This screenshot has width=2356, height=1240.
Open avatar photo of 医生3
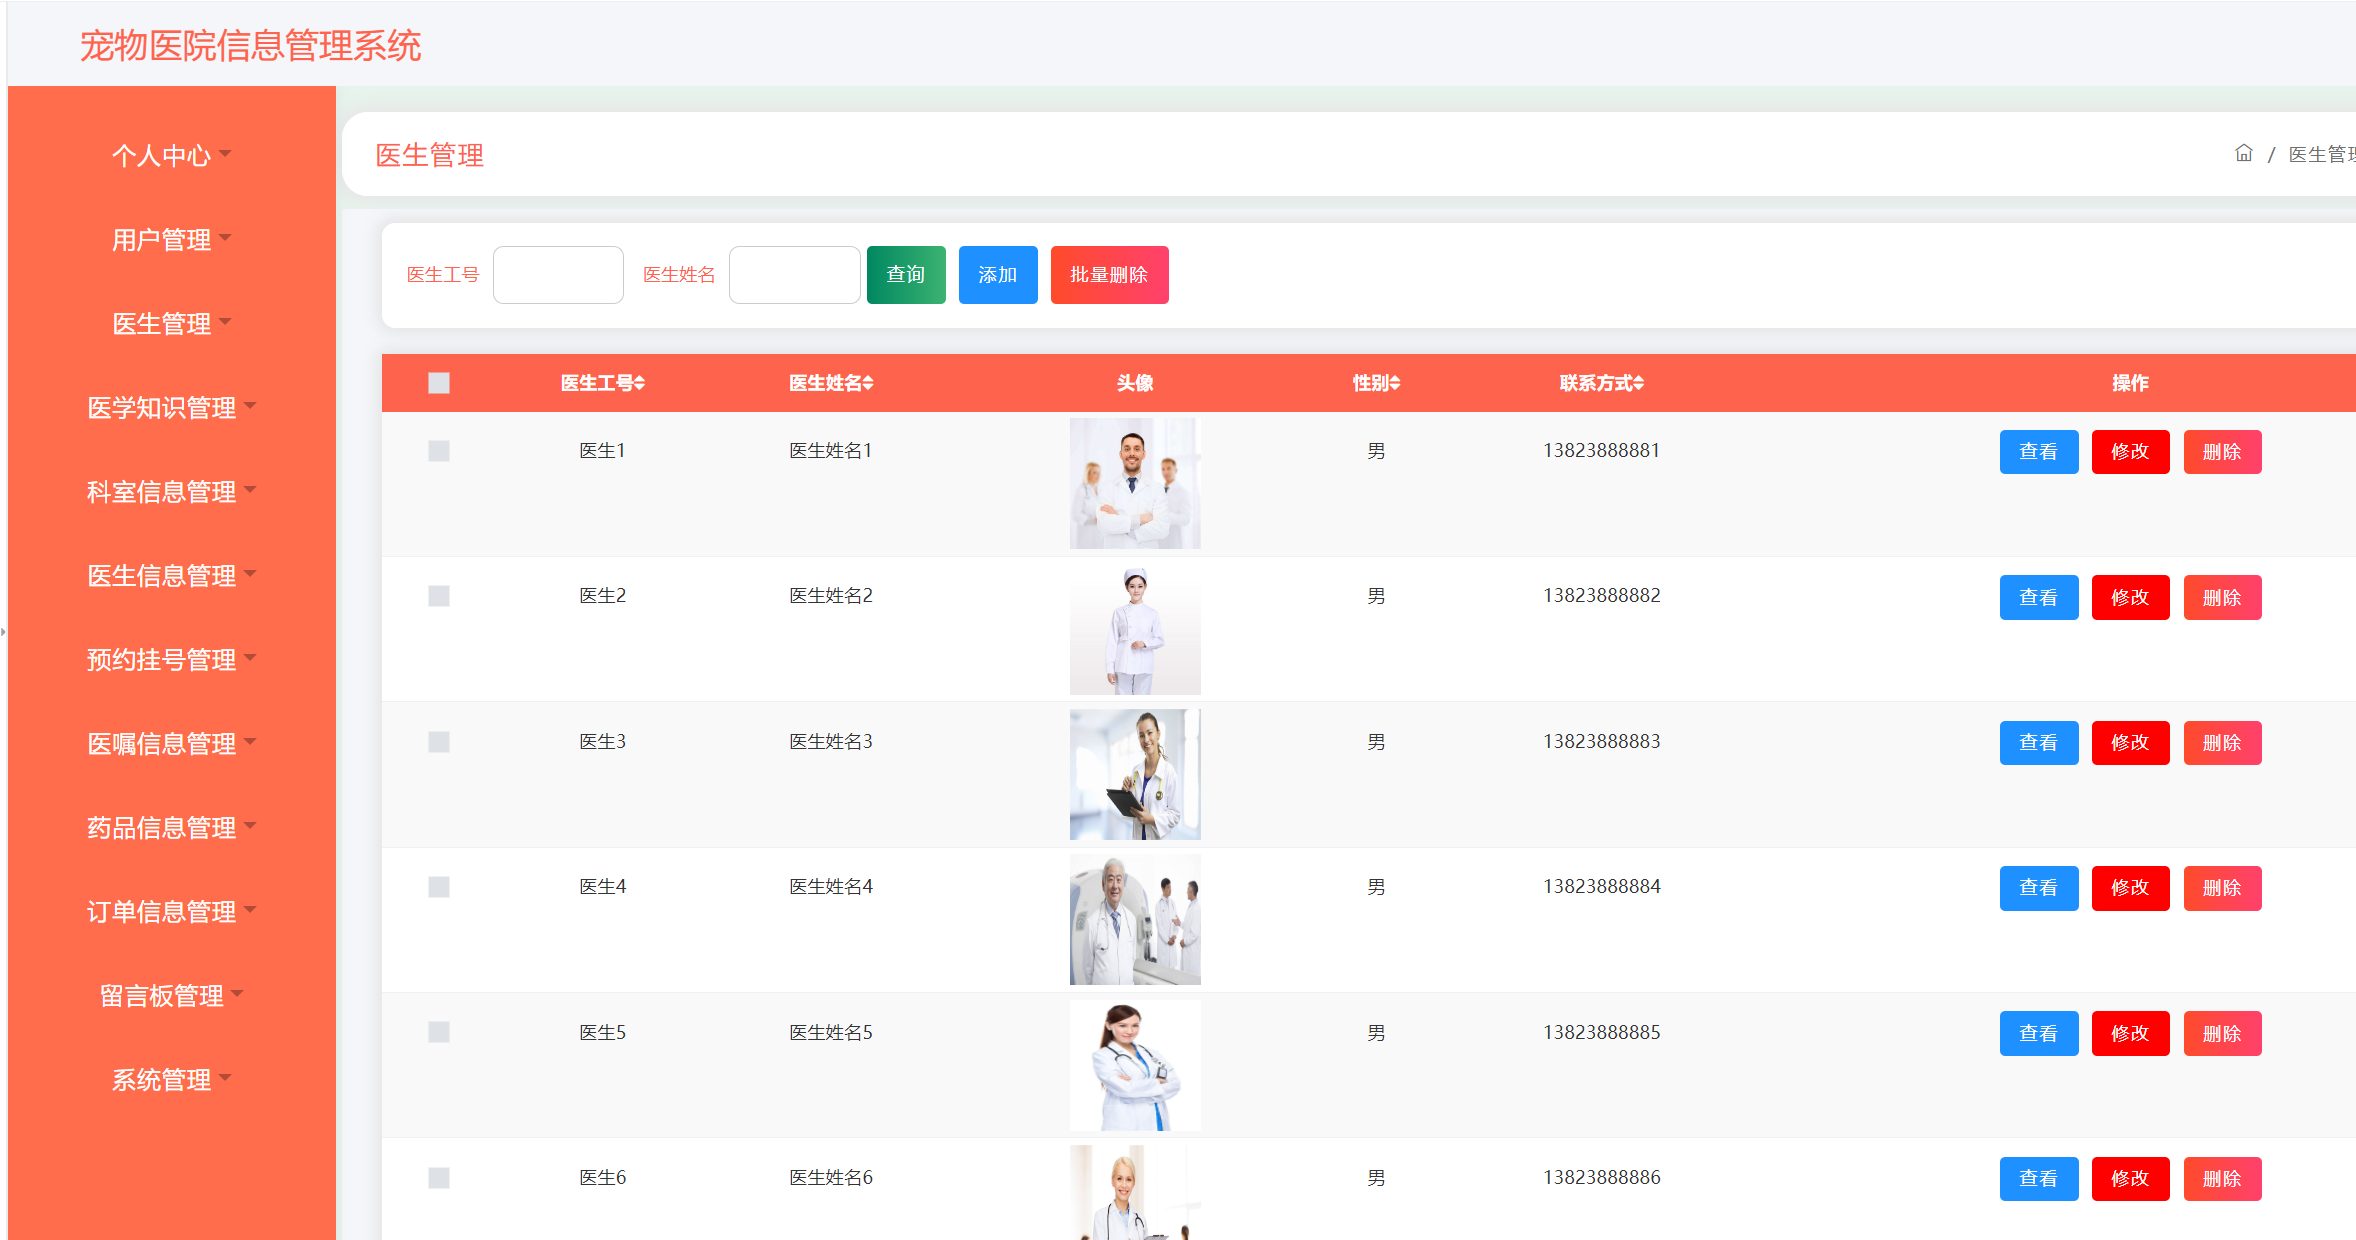click(x=1134, y=774)
